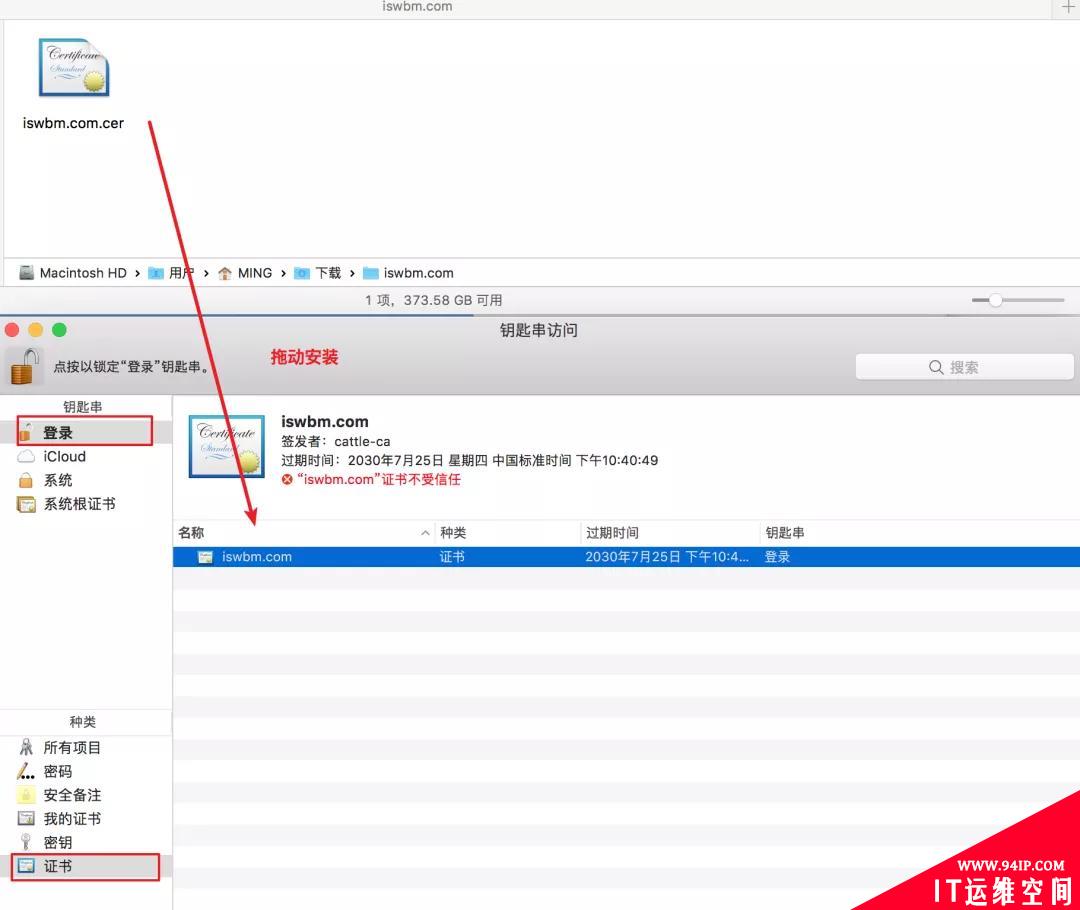
Task: Select the 系统 keychain in the sidebar
Action: pos(85,480)
